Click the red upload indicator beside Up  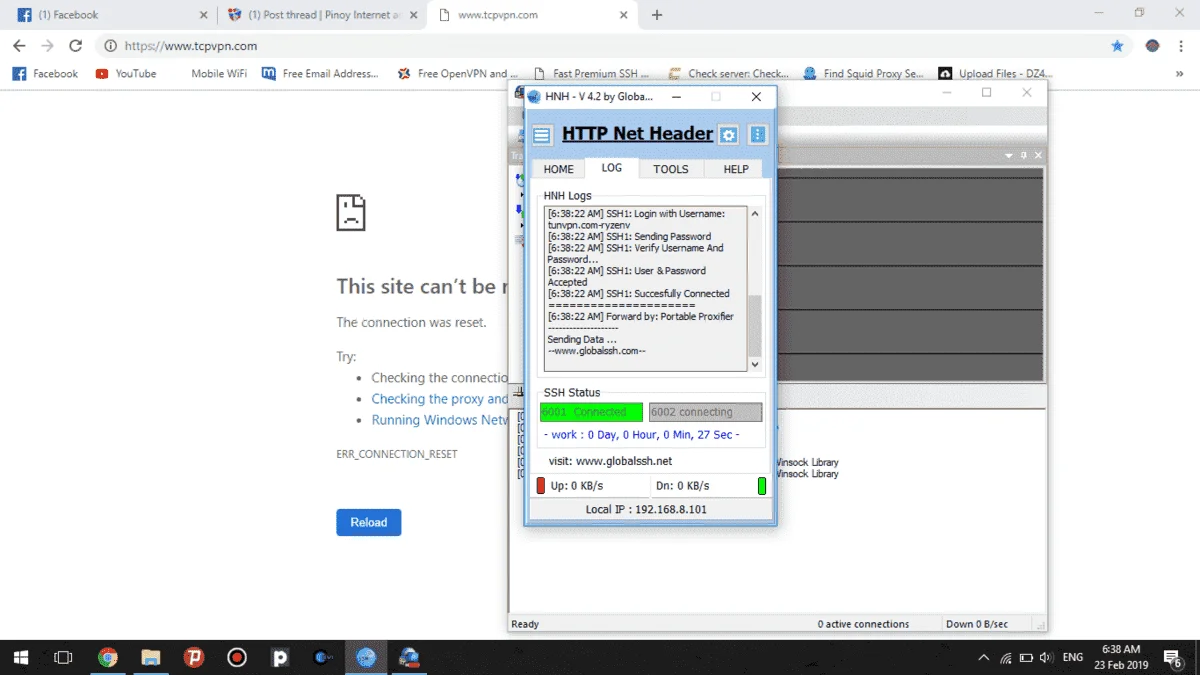pos(541,486)
